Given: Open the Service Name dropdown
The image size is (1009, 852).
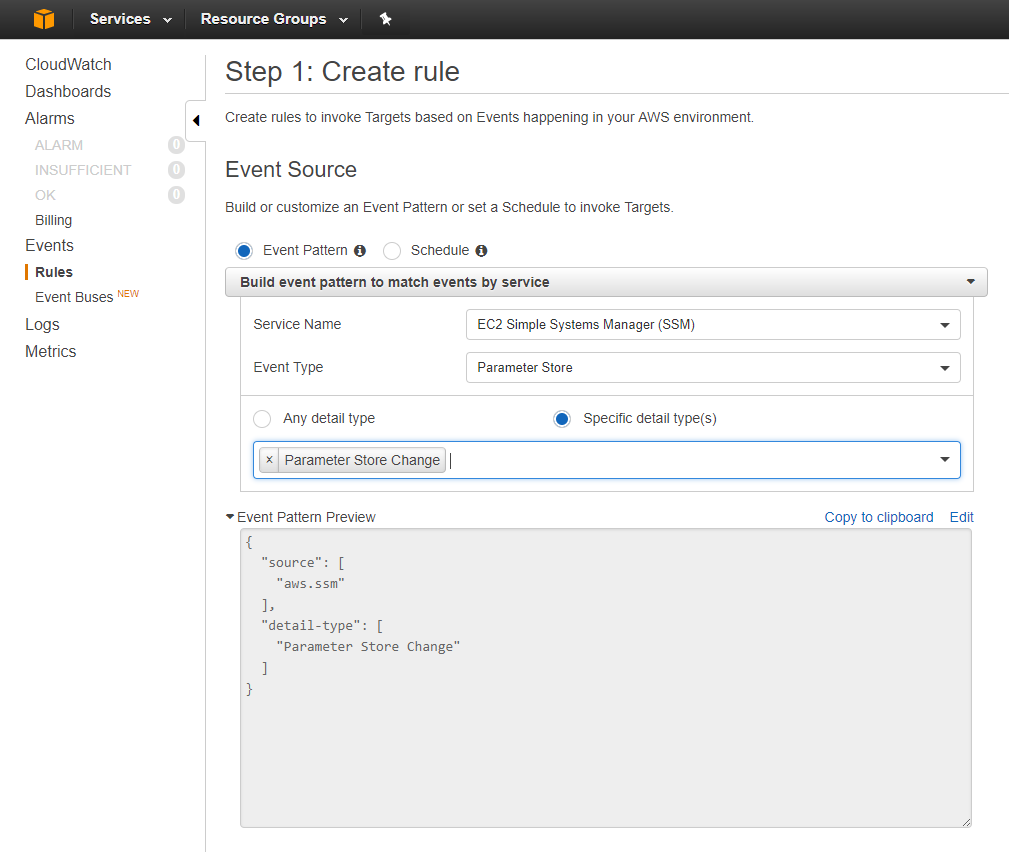Looking at the screenshot, I should point(712,325).
